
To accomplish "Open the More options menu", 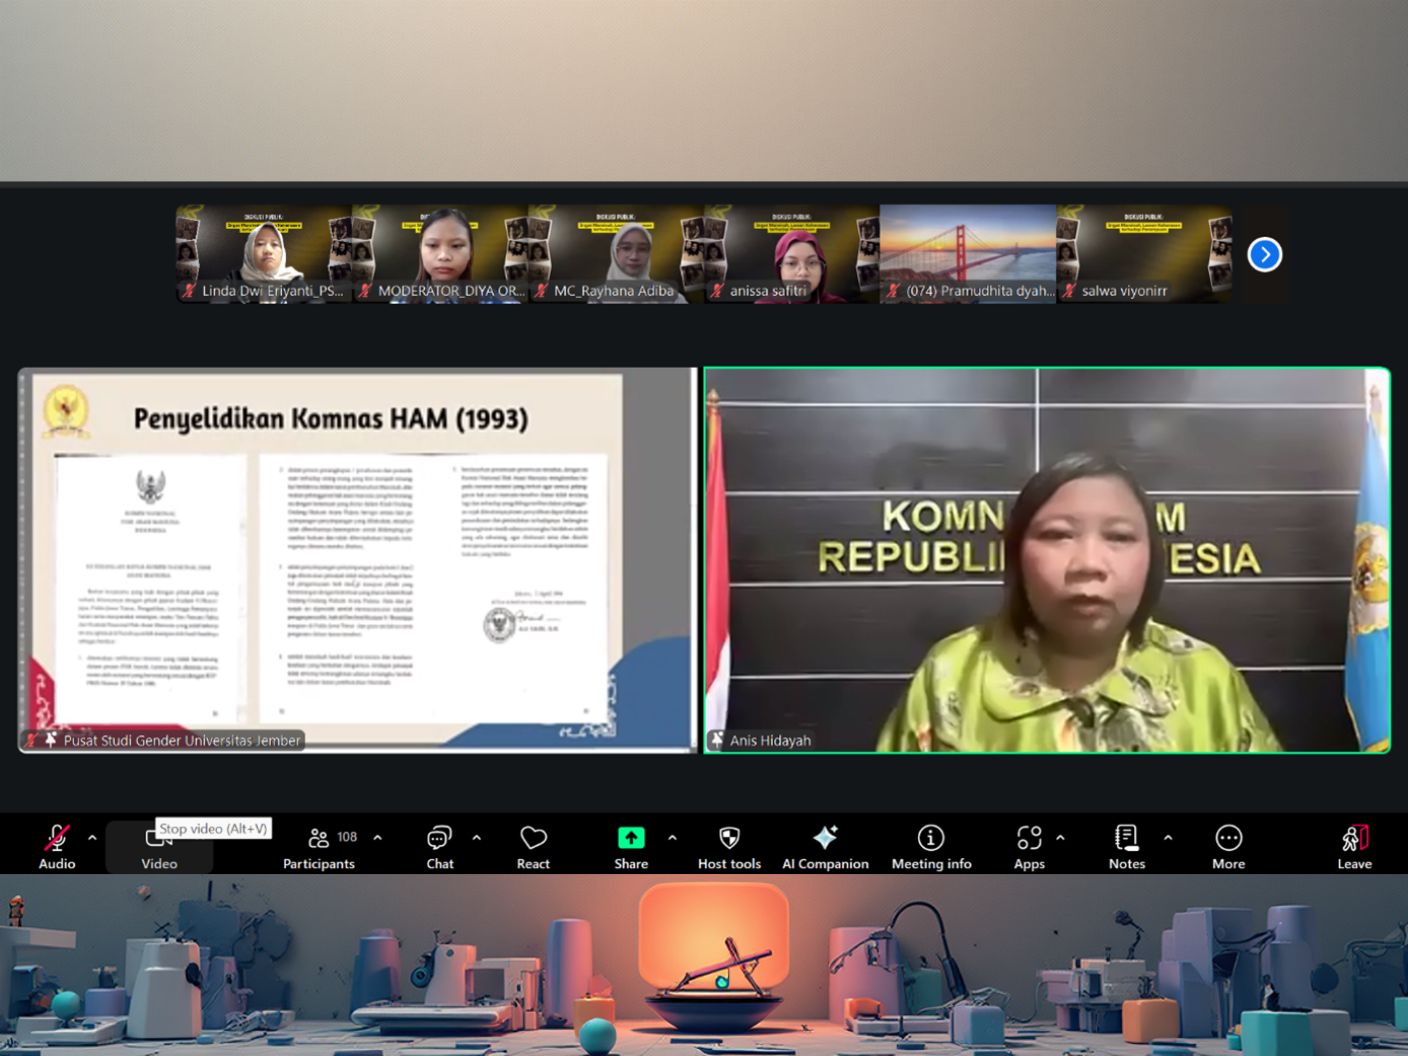I will pyautogui.click(x=1228, y=846).
